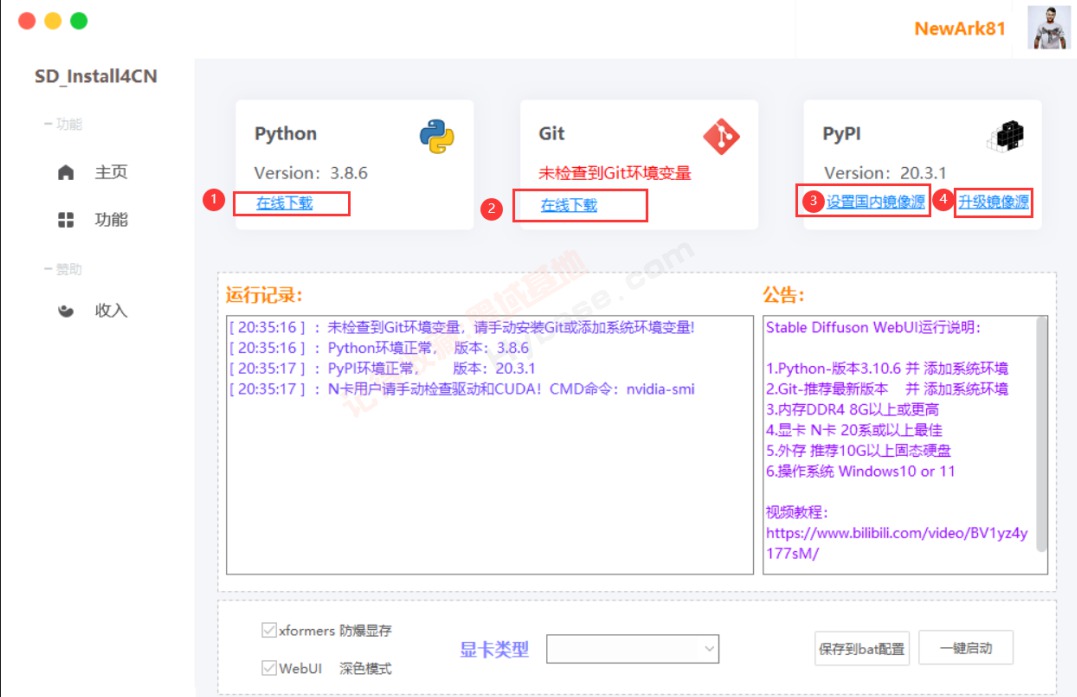Click the Python 在线下载 link
Screen dimensions: 1077x697
(x=284, y=203)
